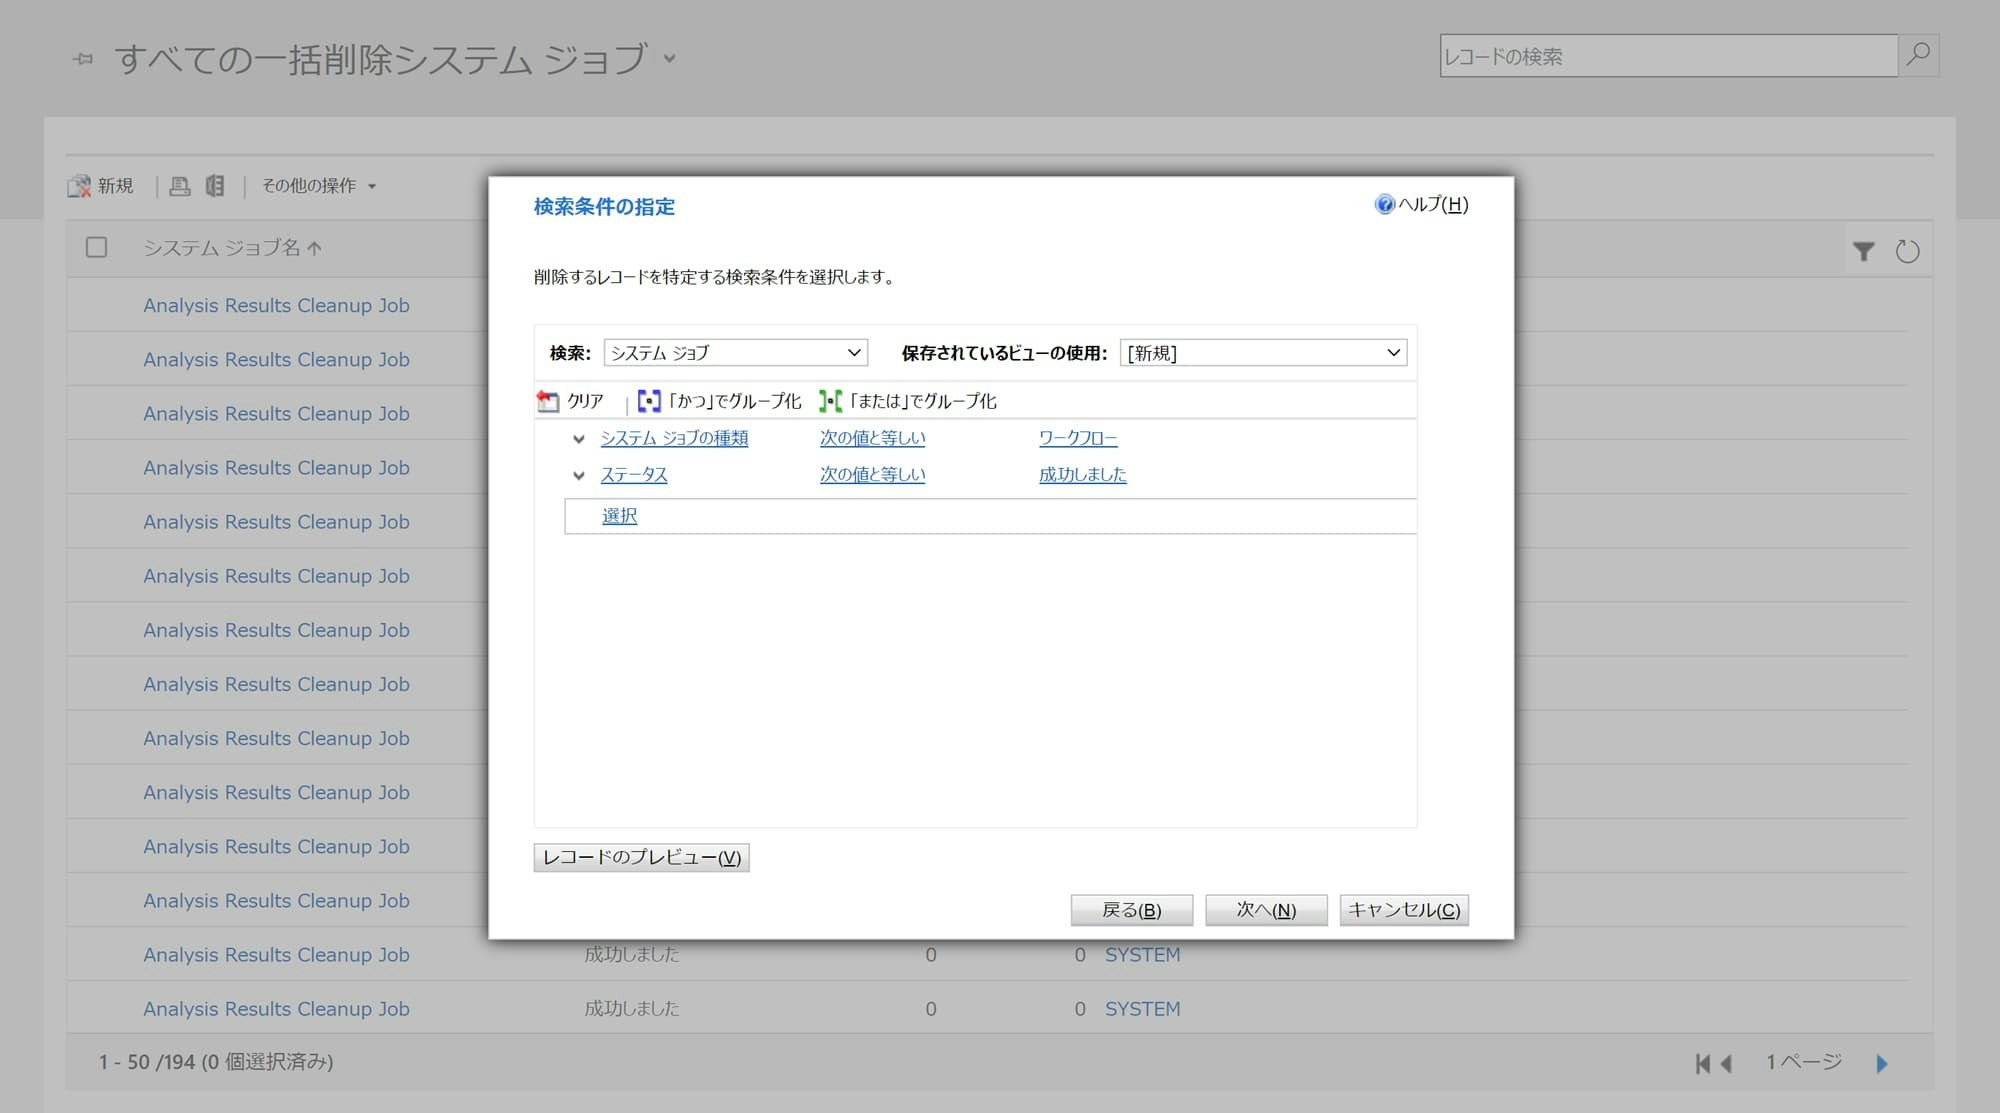Screen dimensions: 2000x1113
Task: Open the 検索 entity dropdown showing システム ジョブ
Action: (x=735, y=352)
